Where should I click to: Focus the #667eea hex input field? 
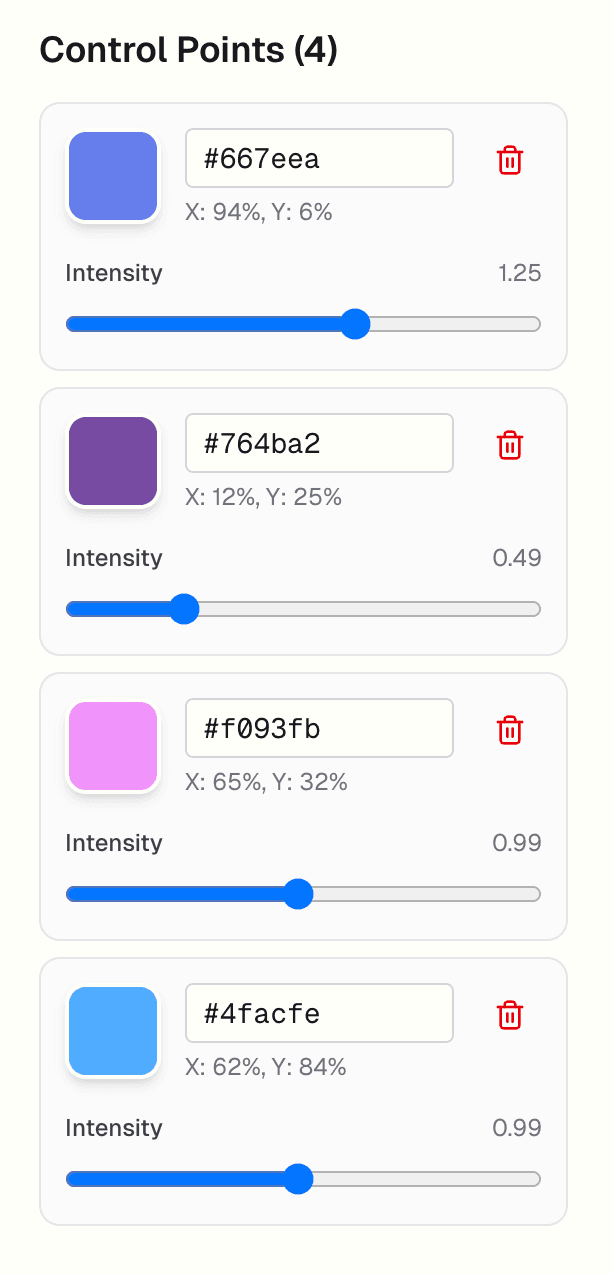click(320, 158)
